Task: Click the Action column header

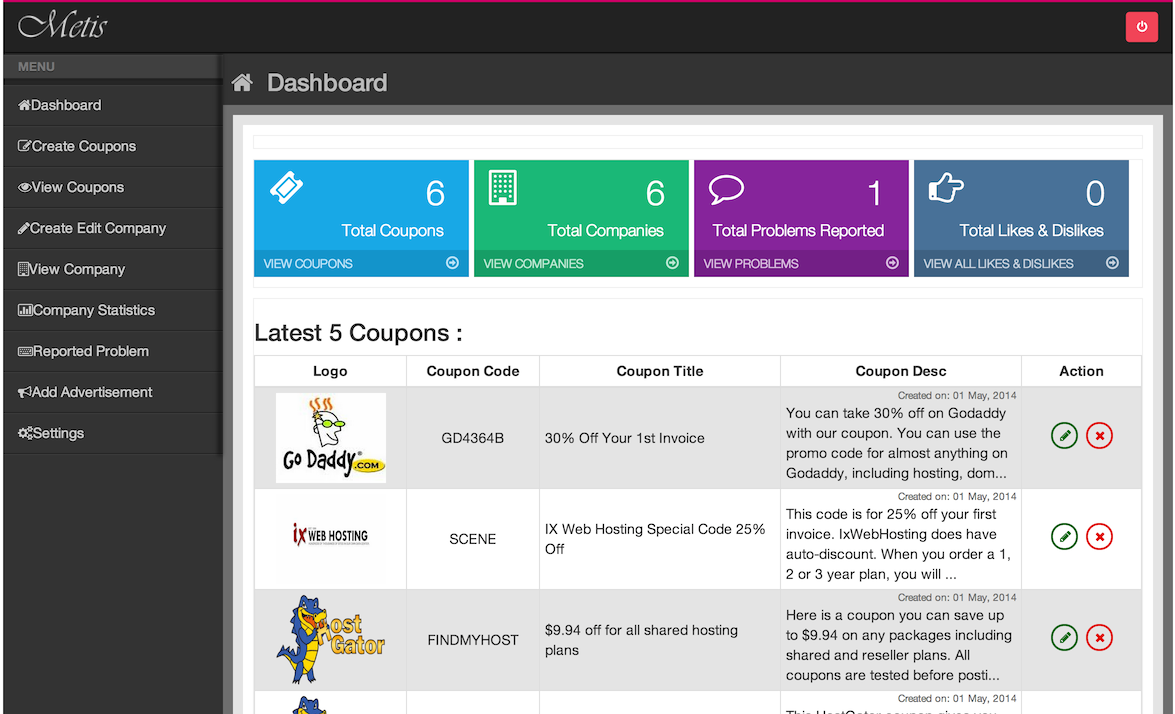Action: click(1081, 371)
